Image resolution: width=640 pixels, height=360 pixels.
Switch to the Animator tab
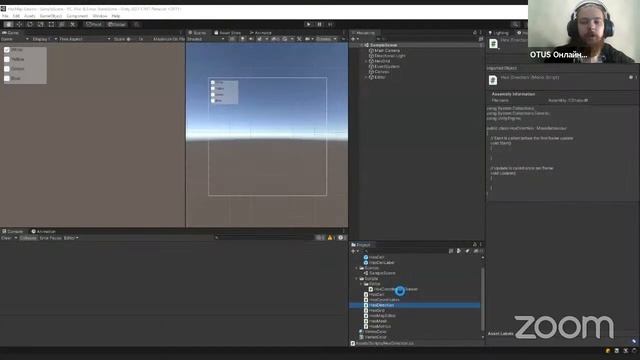tap(260, 33)
